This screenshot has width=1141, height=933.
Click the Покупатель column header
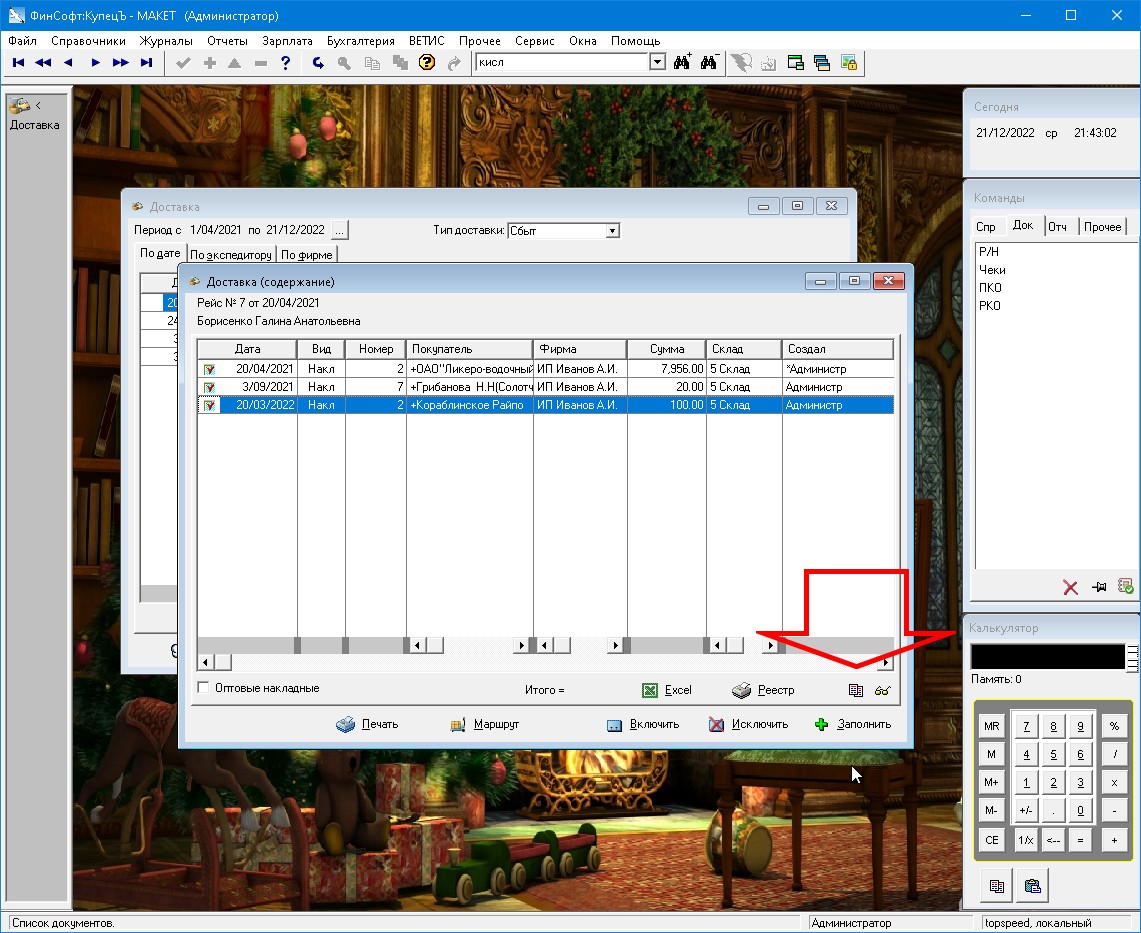(469, 349)
